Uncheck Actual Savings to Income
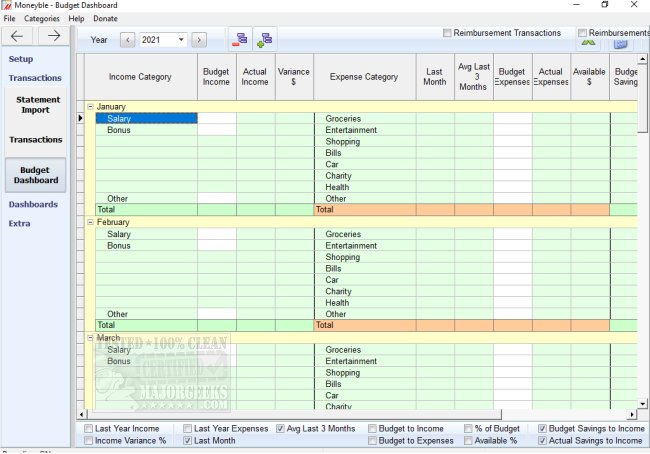Image resolution: width=650 pixels, height=454 pixels. click(542, 440)
